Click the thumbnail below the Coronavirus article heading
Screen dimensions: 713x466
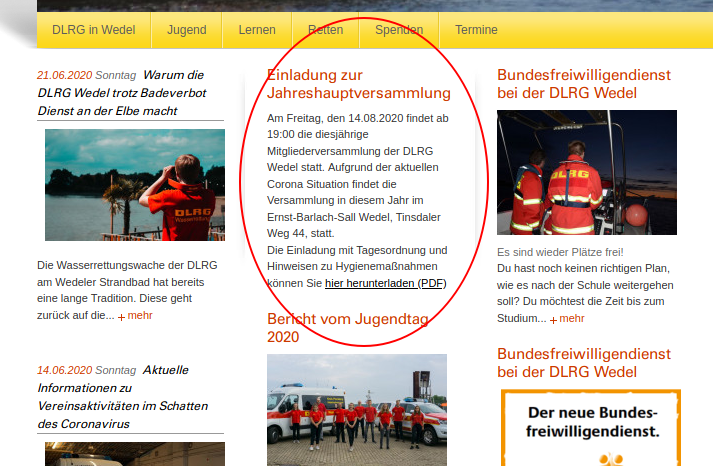[x=135, y=454]
